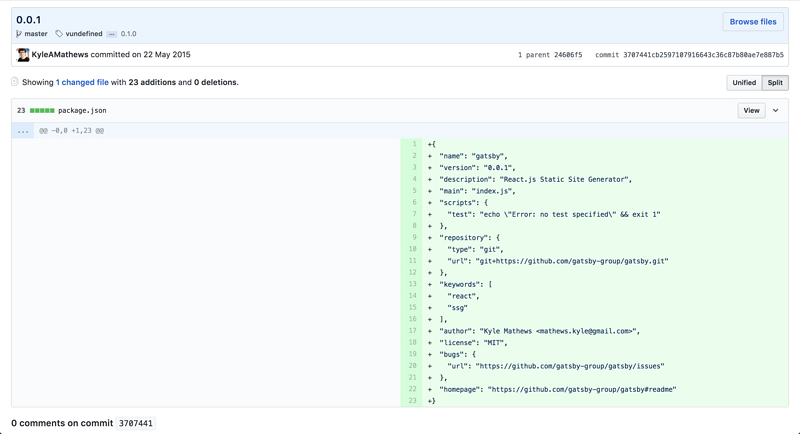
Task: Click line number 1 in diff
Action: pos(414,144)
